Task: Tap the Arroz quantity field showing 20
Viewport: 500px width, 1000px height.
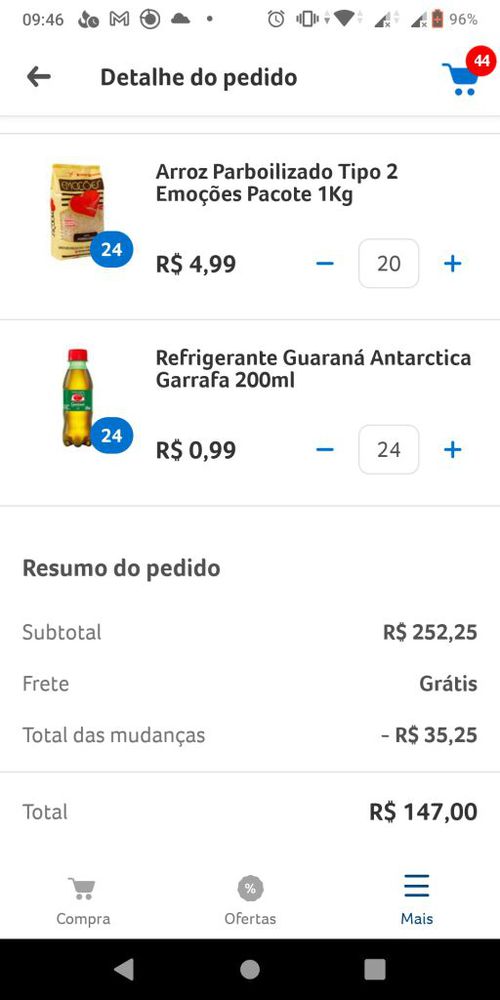Action: pyautogui.click(x=388, y=263)
